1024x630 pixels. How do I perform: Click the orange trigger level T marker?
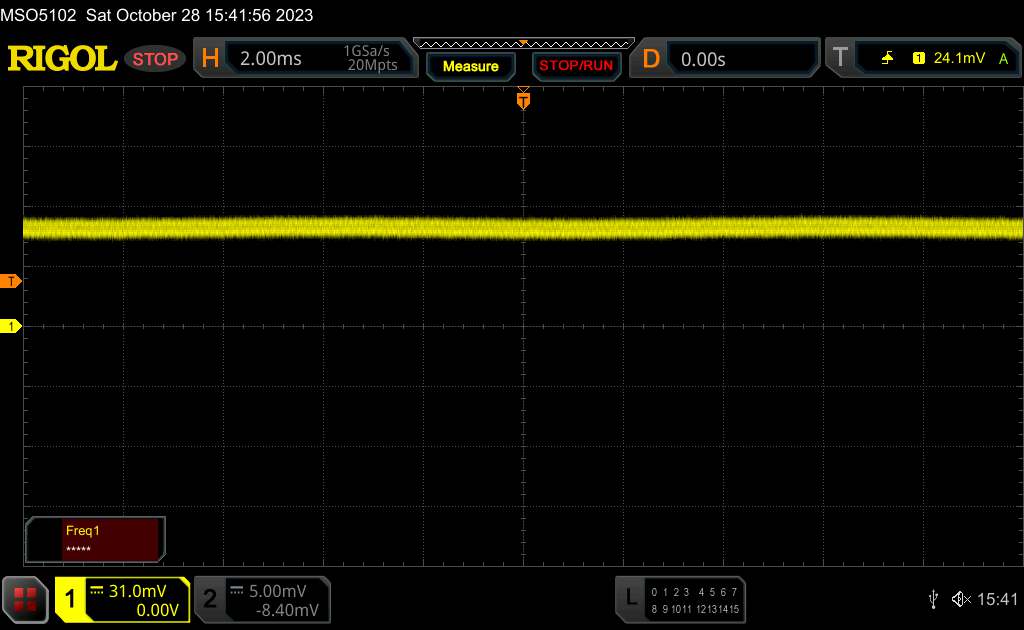[x=11, y=281]
